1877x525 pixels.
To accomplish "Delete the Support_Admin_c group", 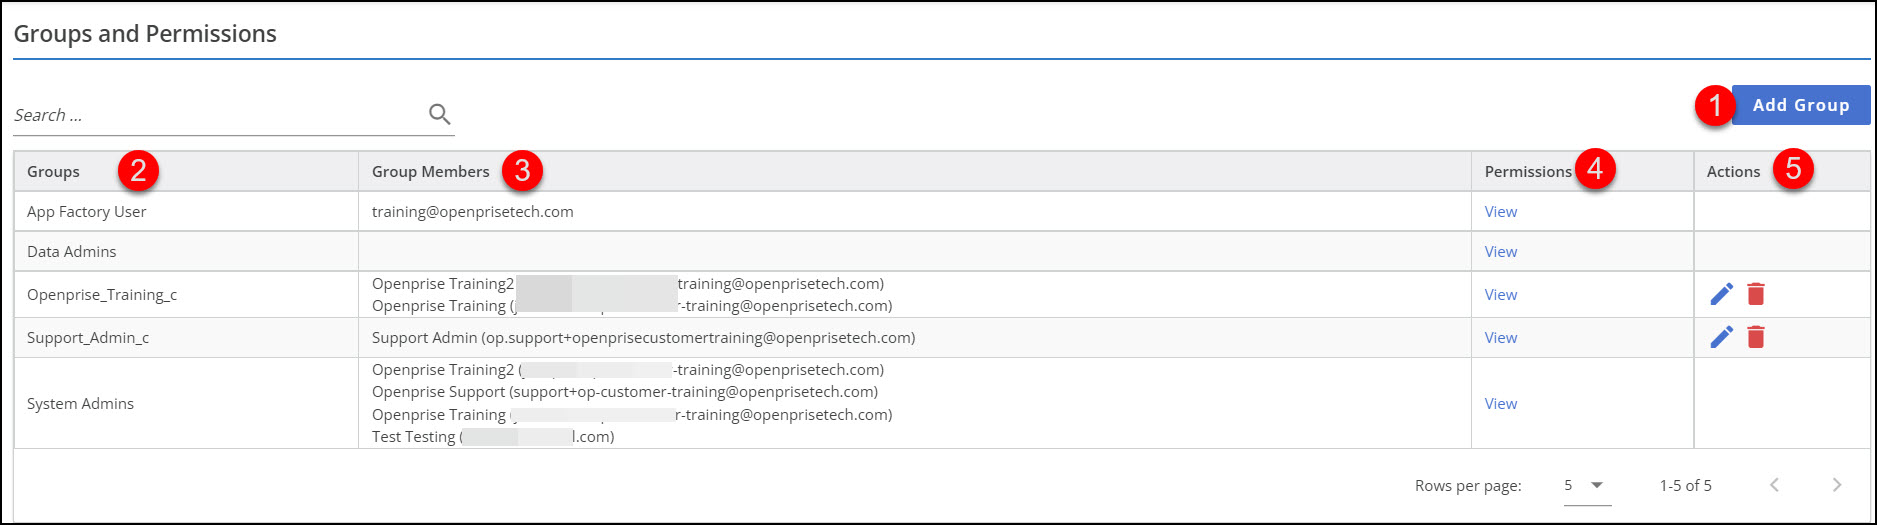I will click(x=1755, y=337).
